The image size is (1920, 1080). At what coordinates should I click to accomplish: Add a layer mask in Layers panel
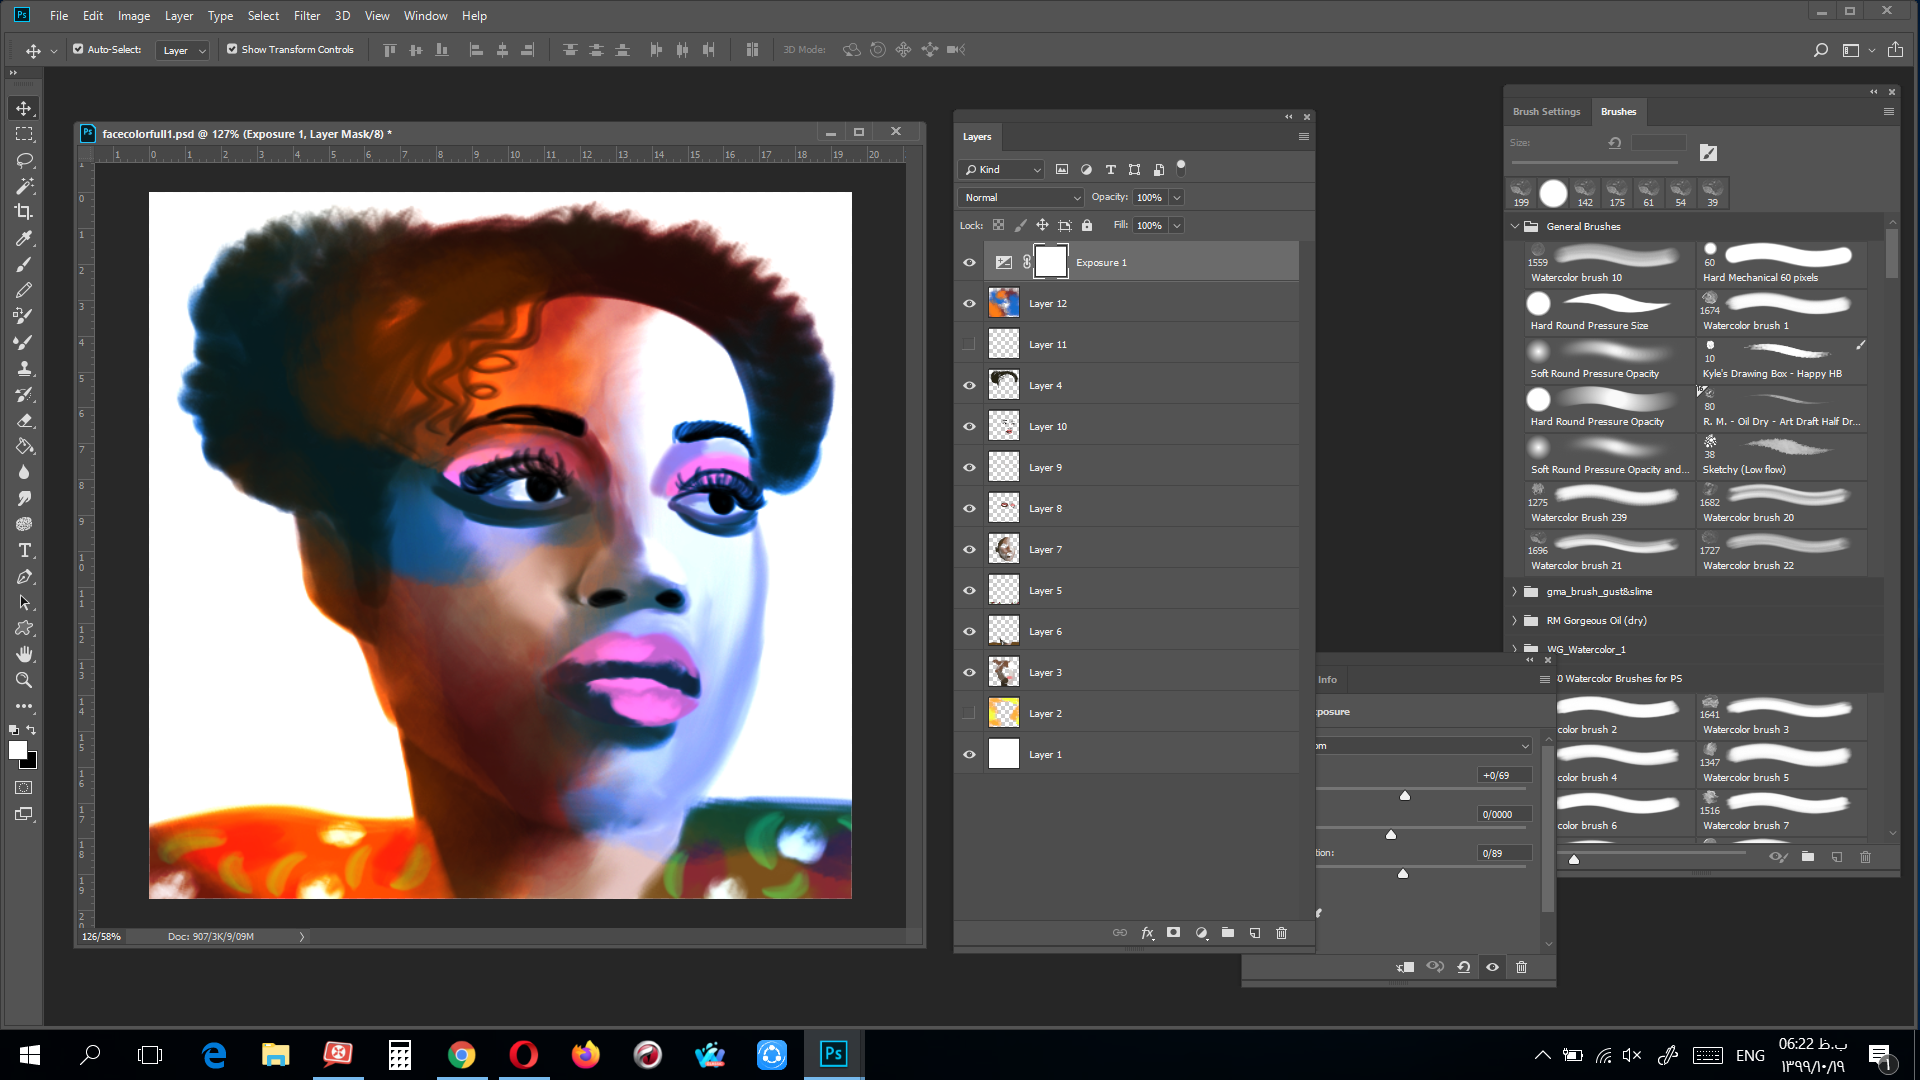coord(1174,933)
